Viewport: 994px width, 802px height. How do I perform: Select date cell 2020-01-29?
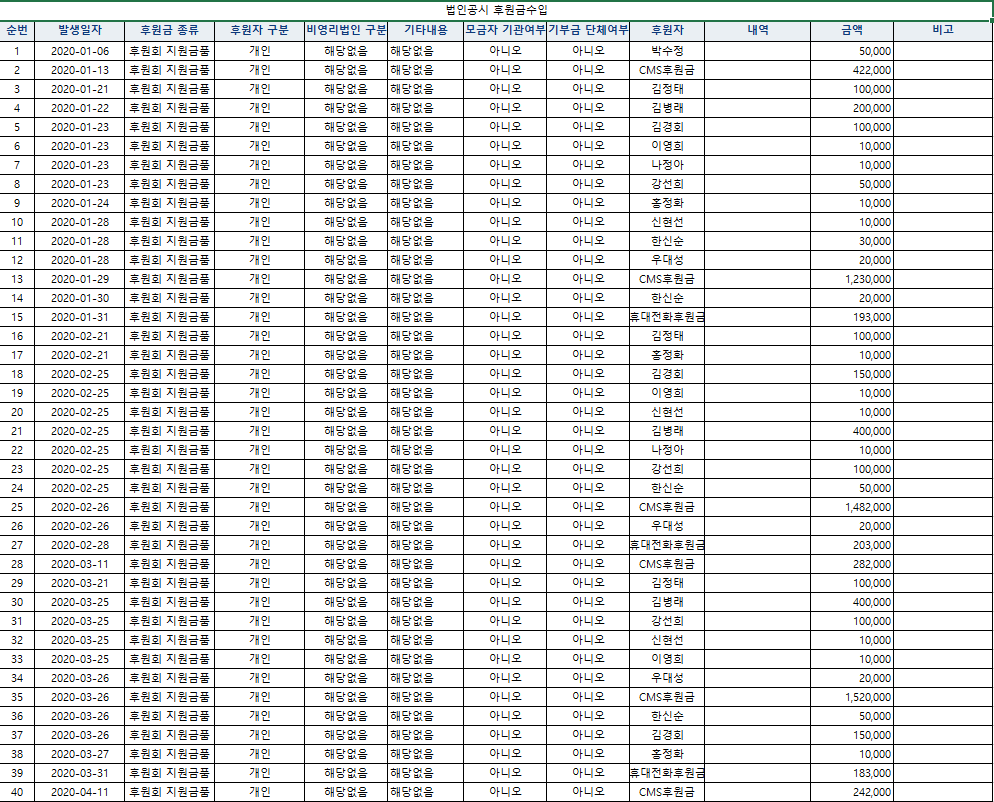coord(80,280)
